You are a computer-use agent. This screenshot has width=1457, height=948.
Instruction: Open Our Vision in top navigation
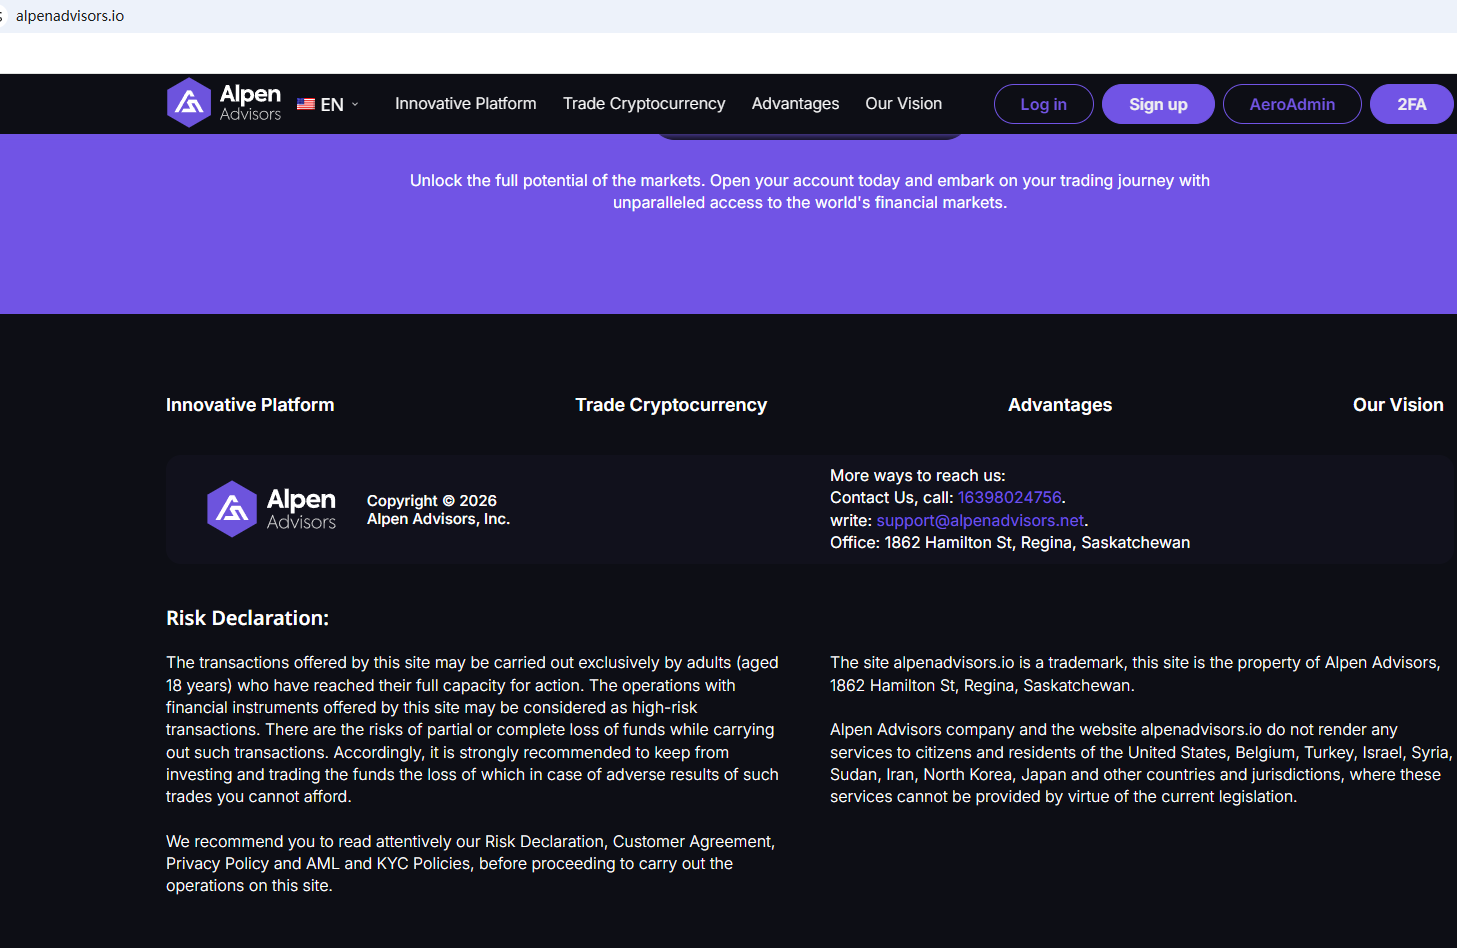[903, 104]
